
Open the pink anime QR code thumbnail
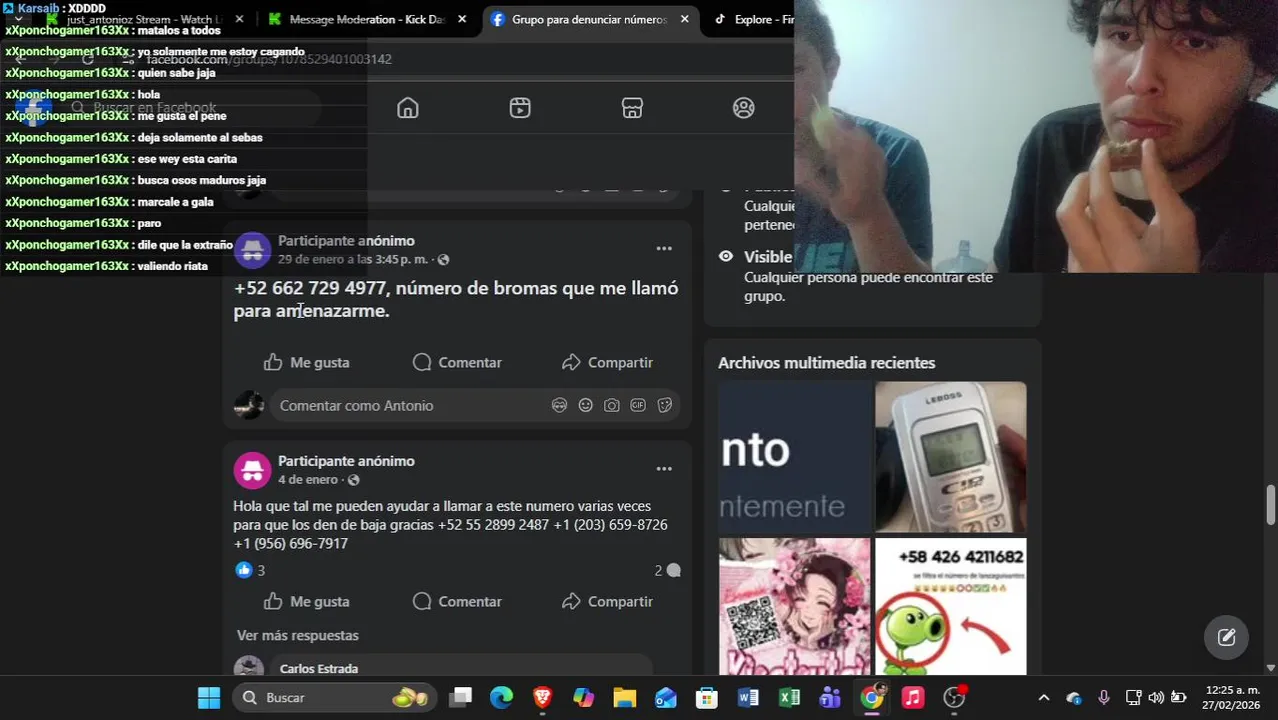794,606
